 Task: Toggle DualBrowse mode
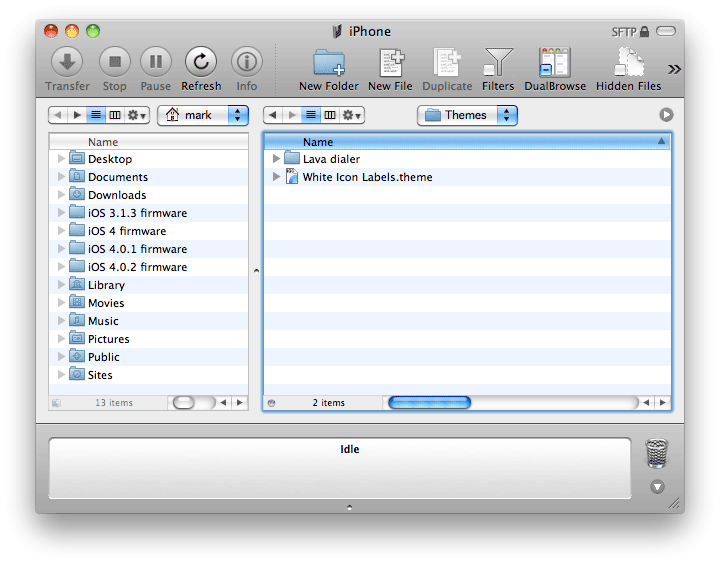click(554, 63)
